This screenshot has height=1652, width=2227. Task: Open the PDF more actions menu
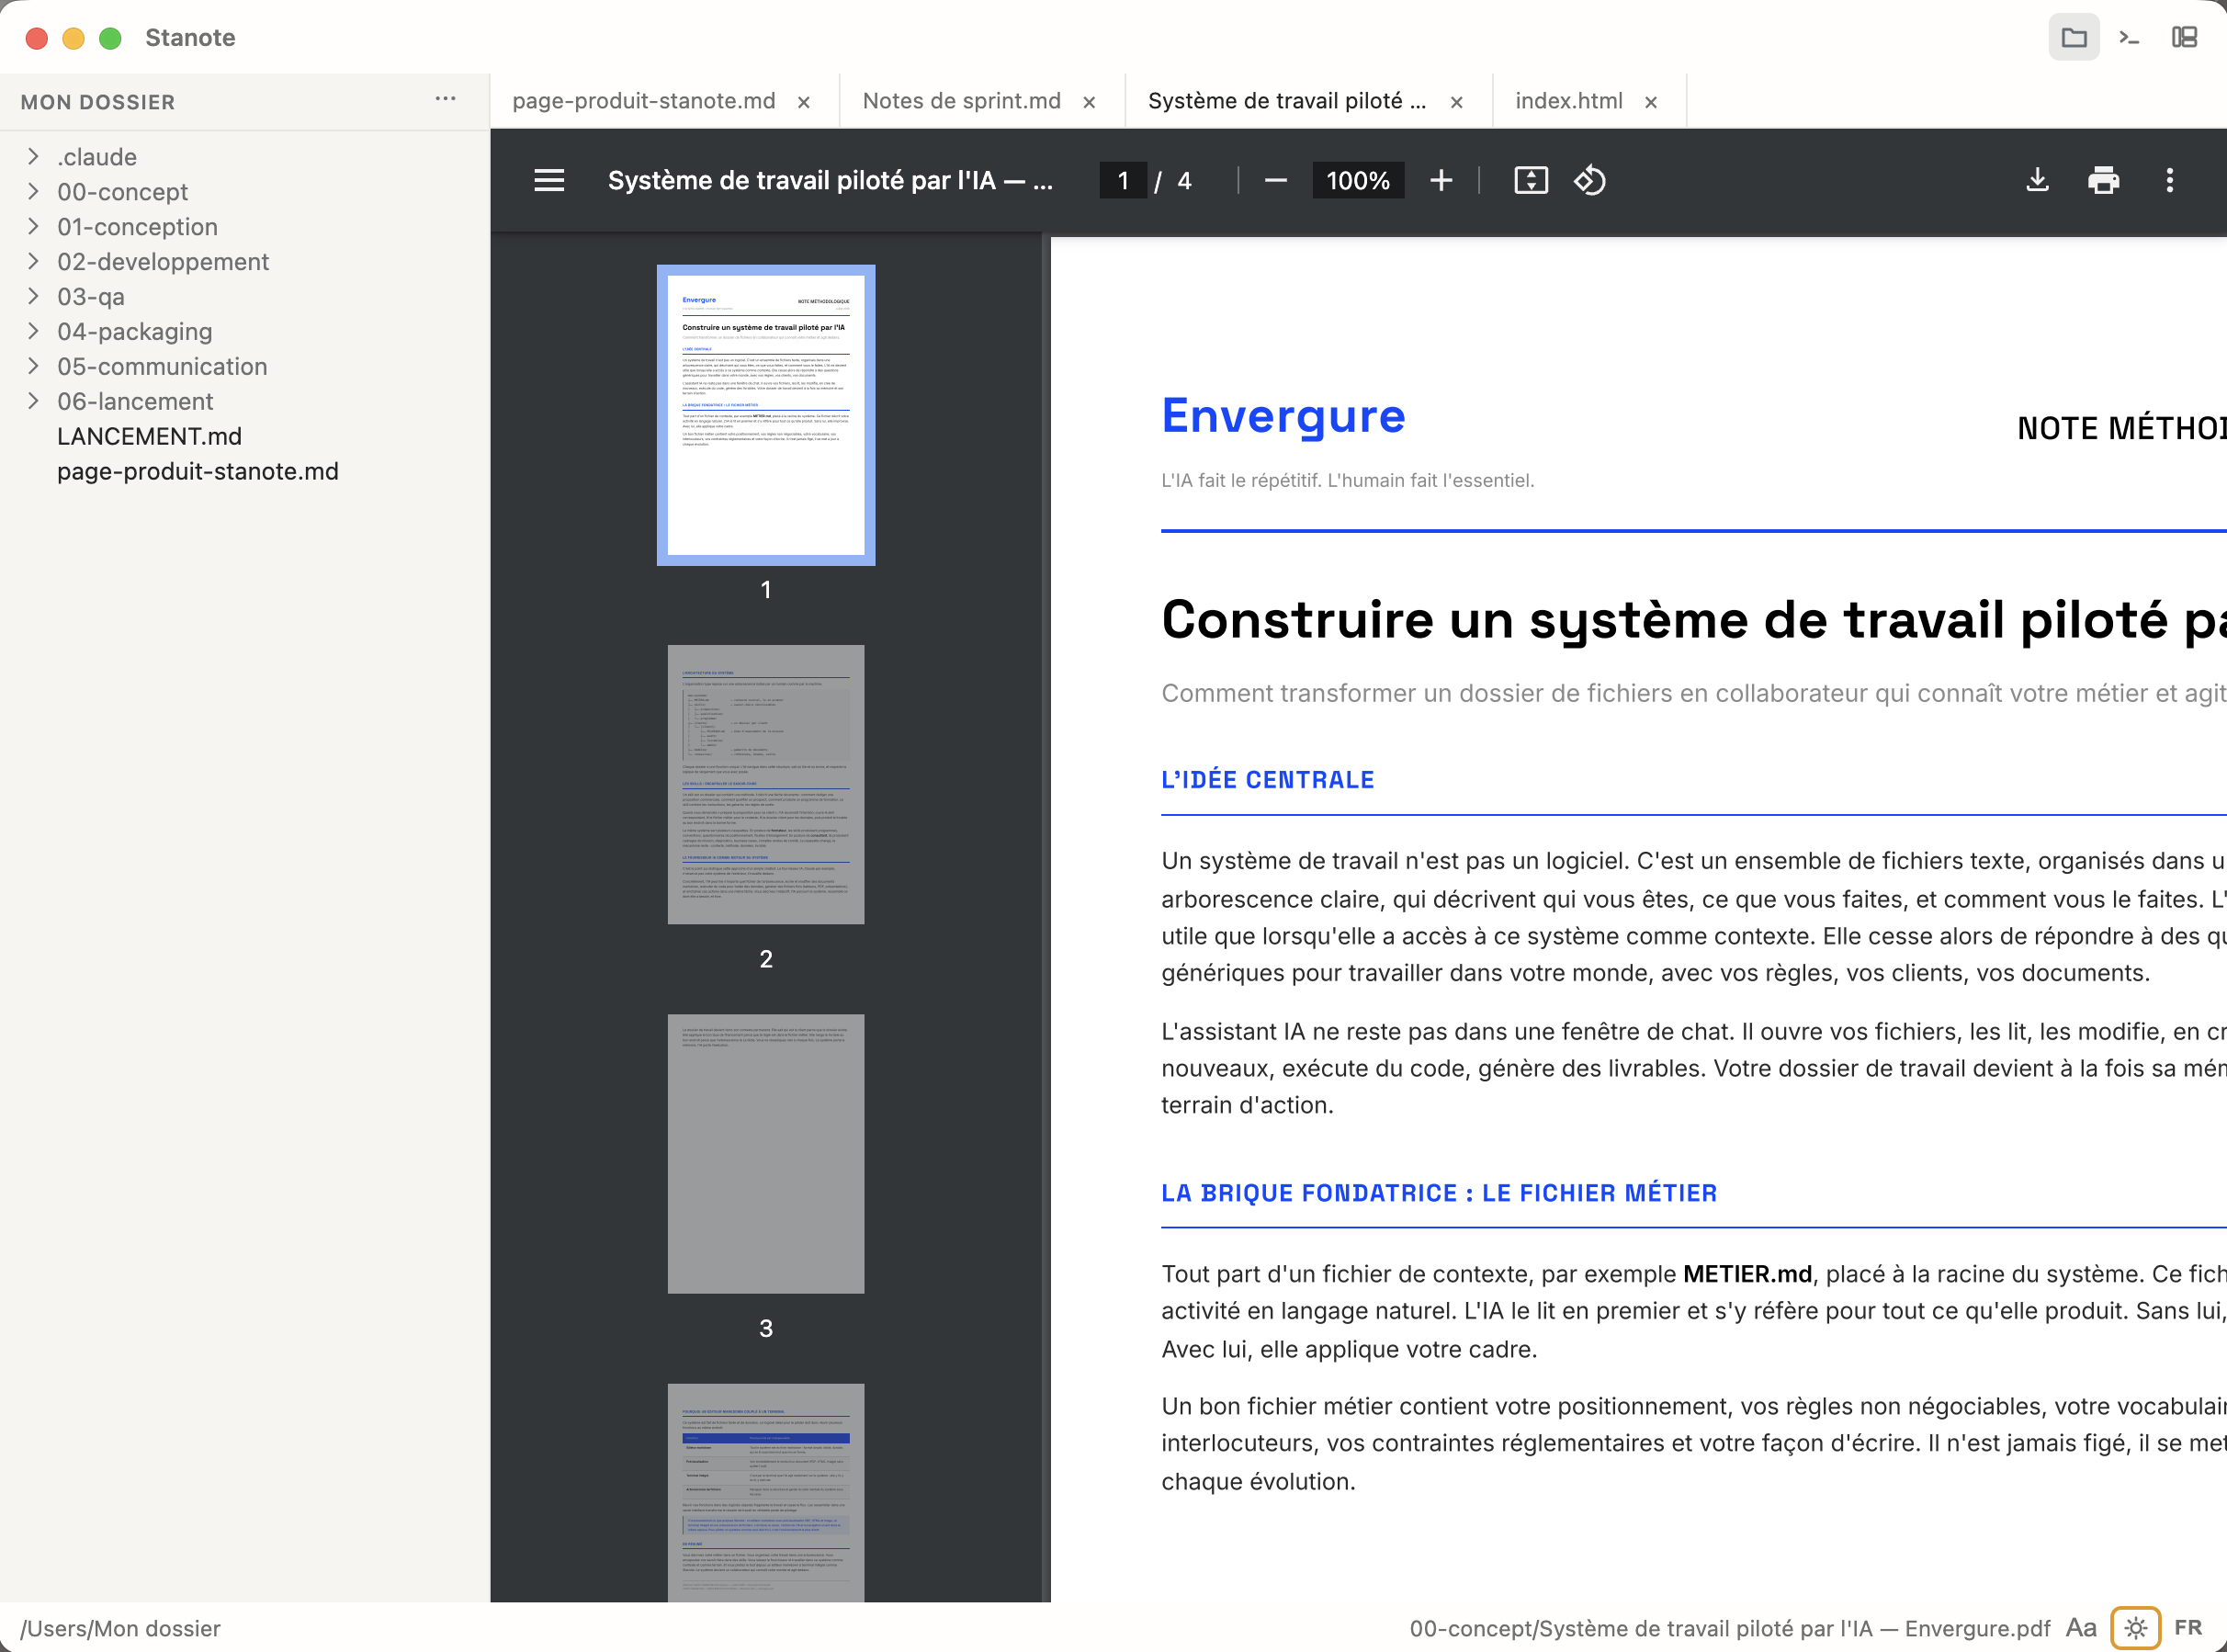2169,181
